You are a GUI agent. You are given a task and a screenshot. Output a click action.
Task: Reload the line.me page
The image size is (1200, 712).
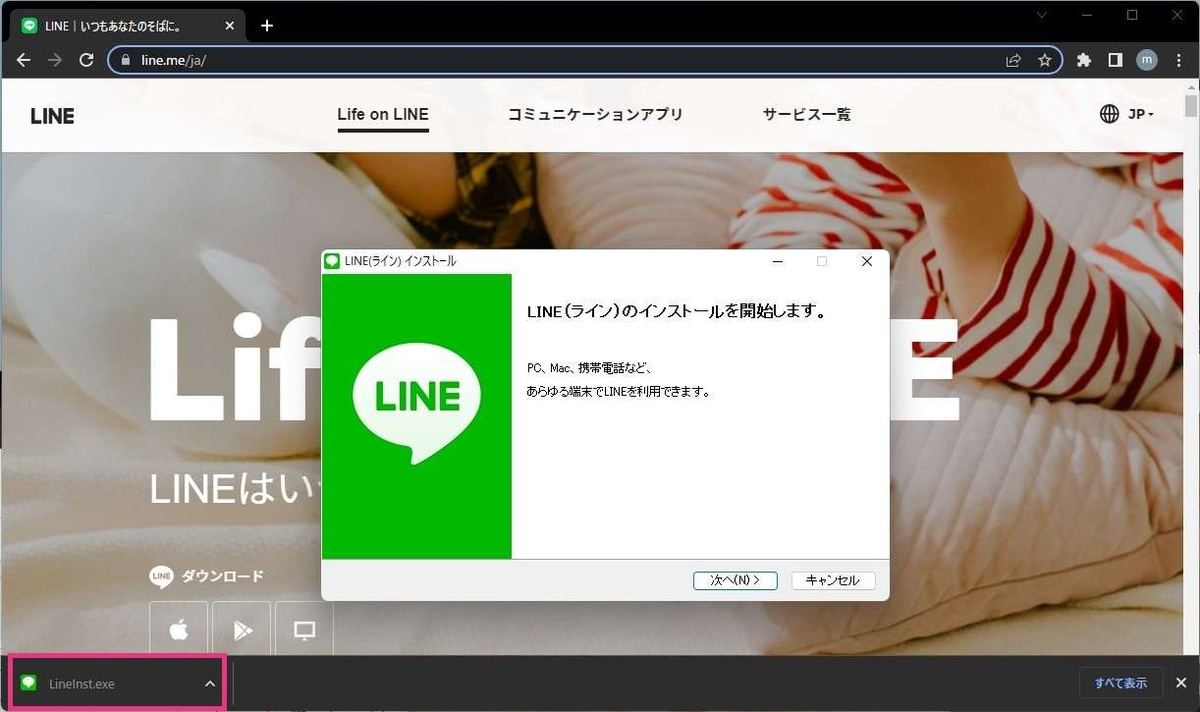click(x=86, y=60)
